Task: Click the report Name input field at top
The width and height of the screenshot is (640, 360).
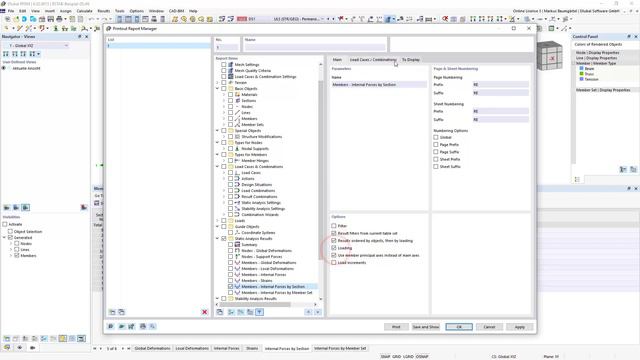Action: pos(314,47)
